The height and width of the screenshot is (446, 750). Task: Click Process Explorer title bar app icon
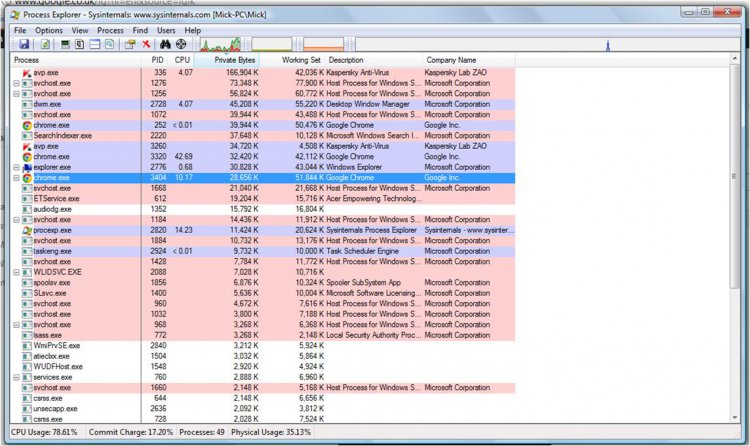15,15
